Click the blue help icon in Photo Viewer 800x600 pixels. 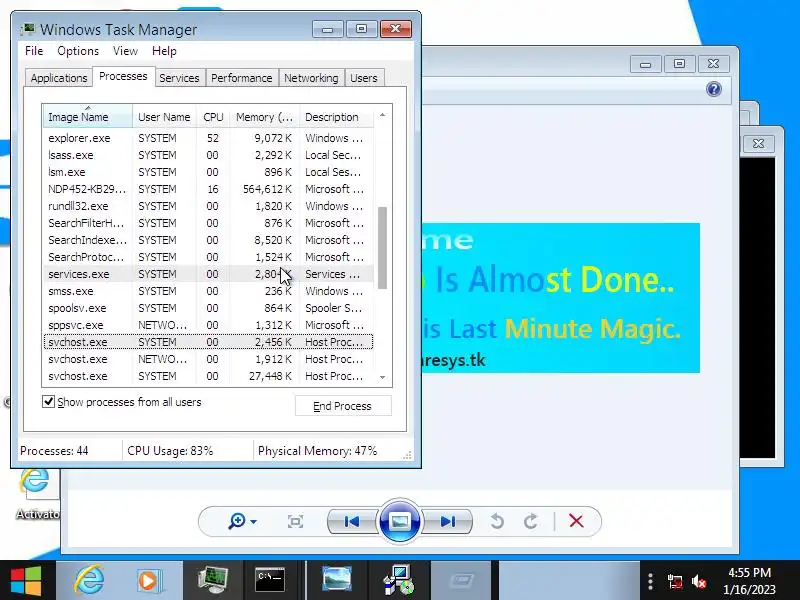pos(714,89)
